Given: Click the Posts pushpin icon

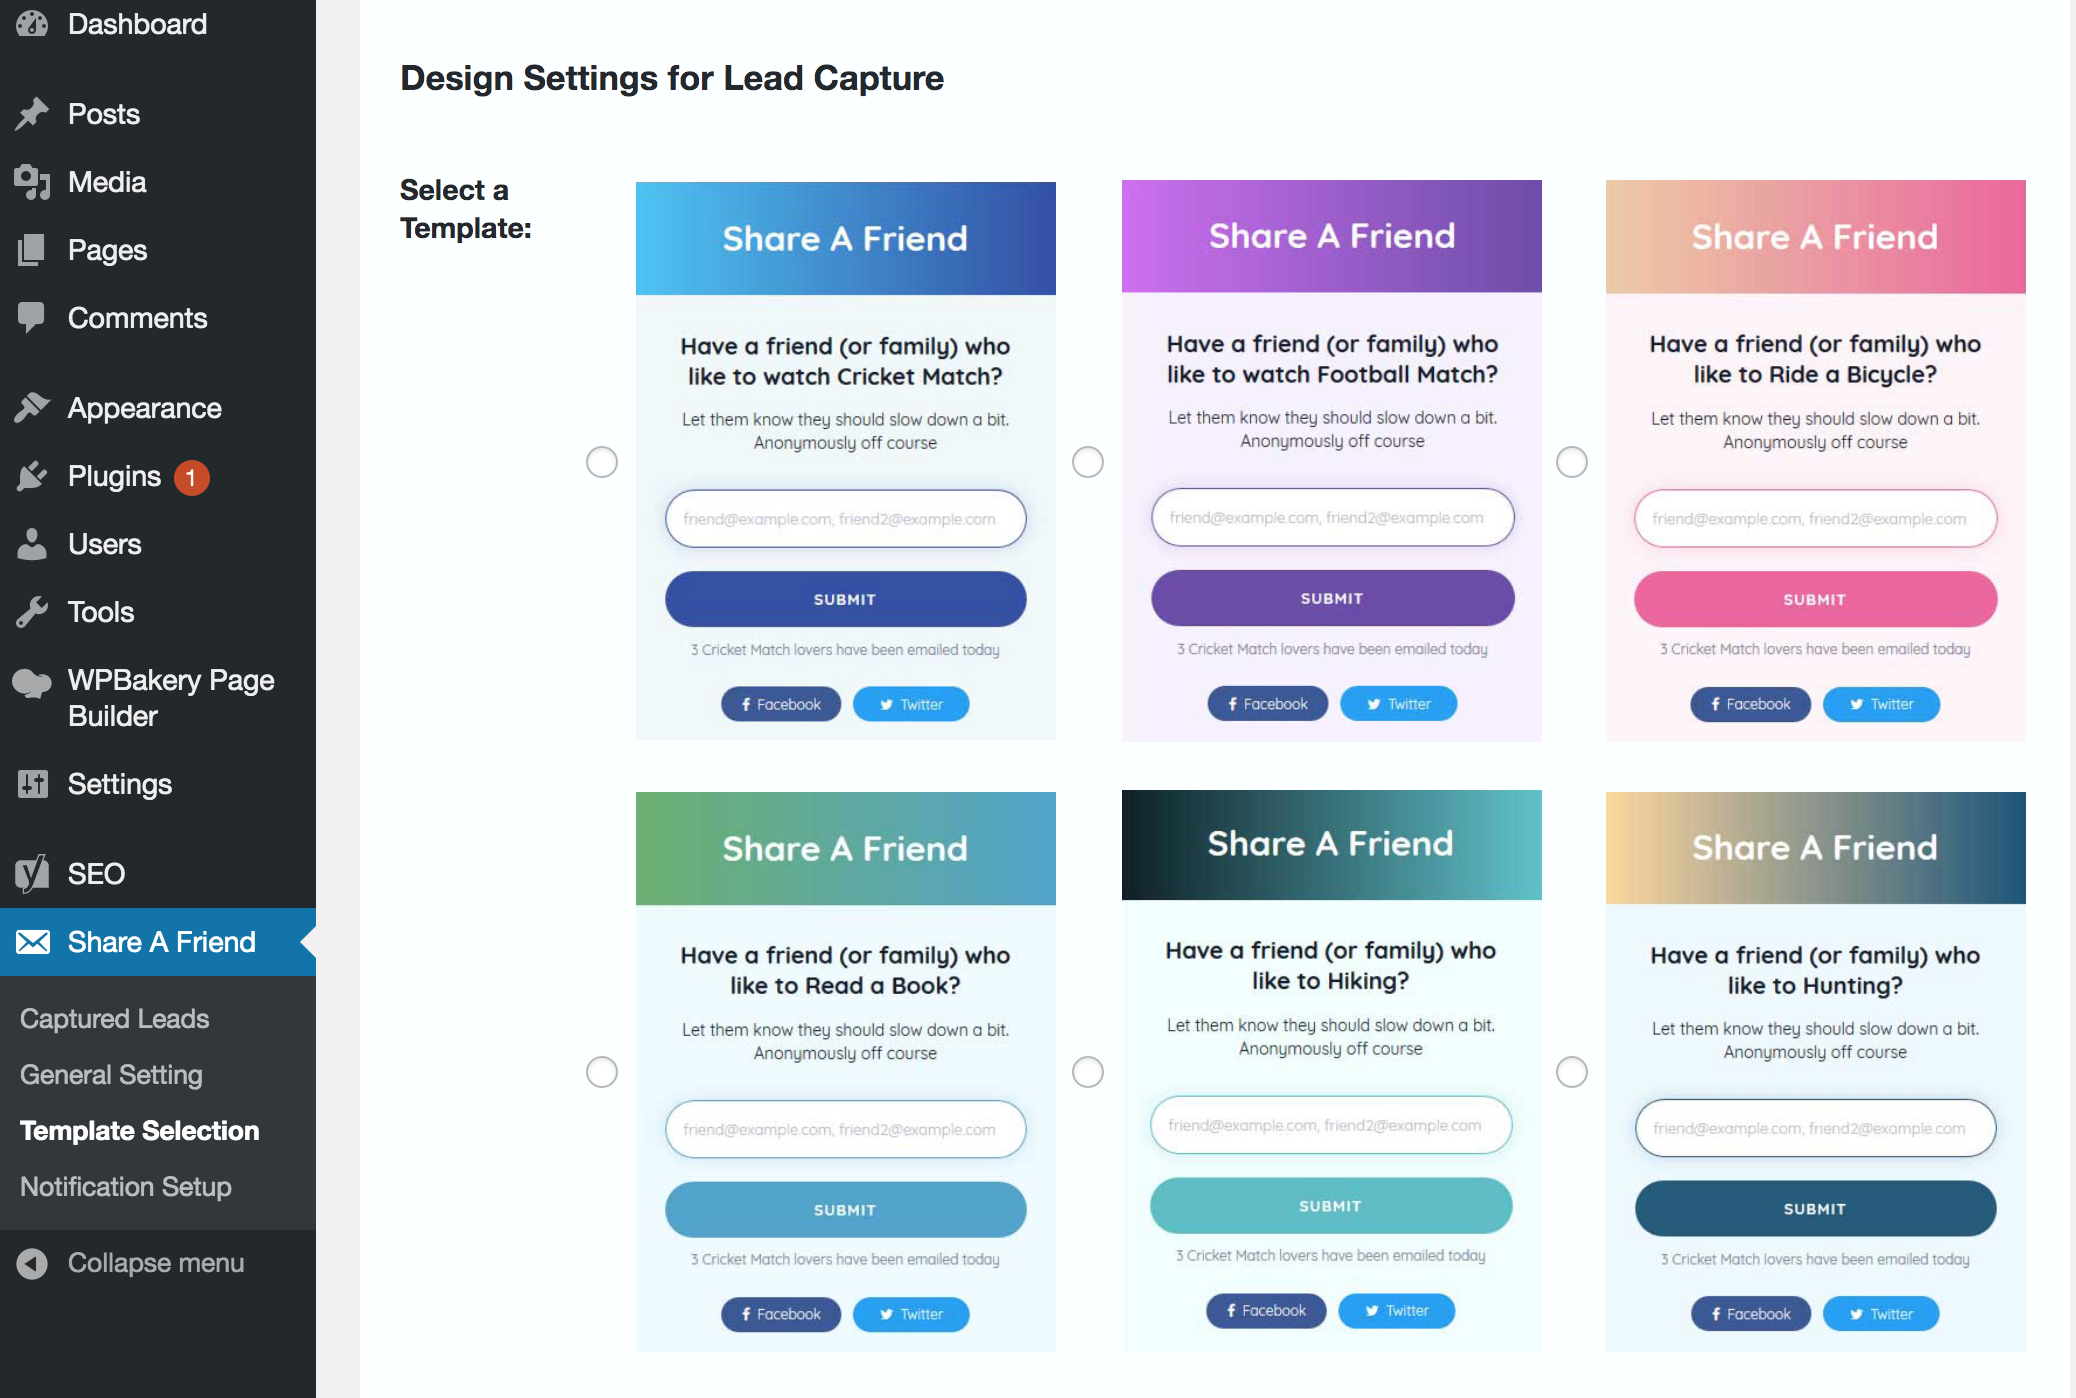Looking at the screenshot, I should click(32, 114).
